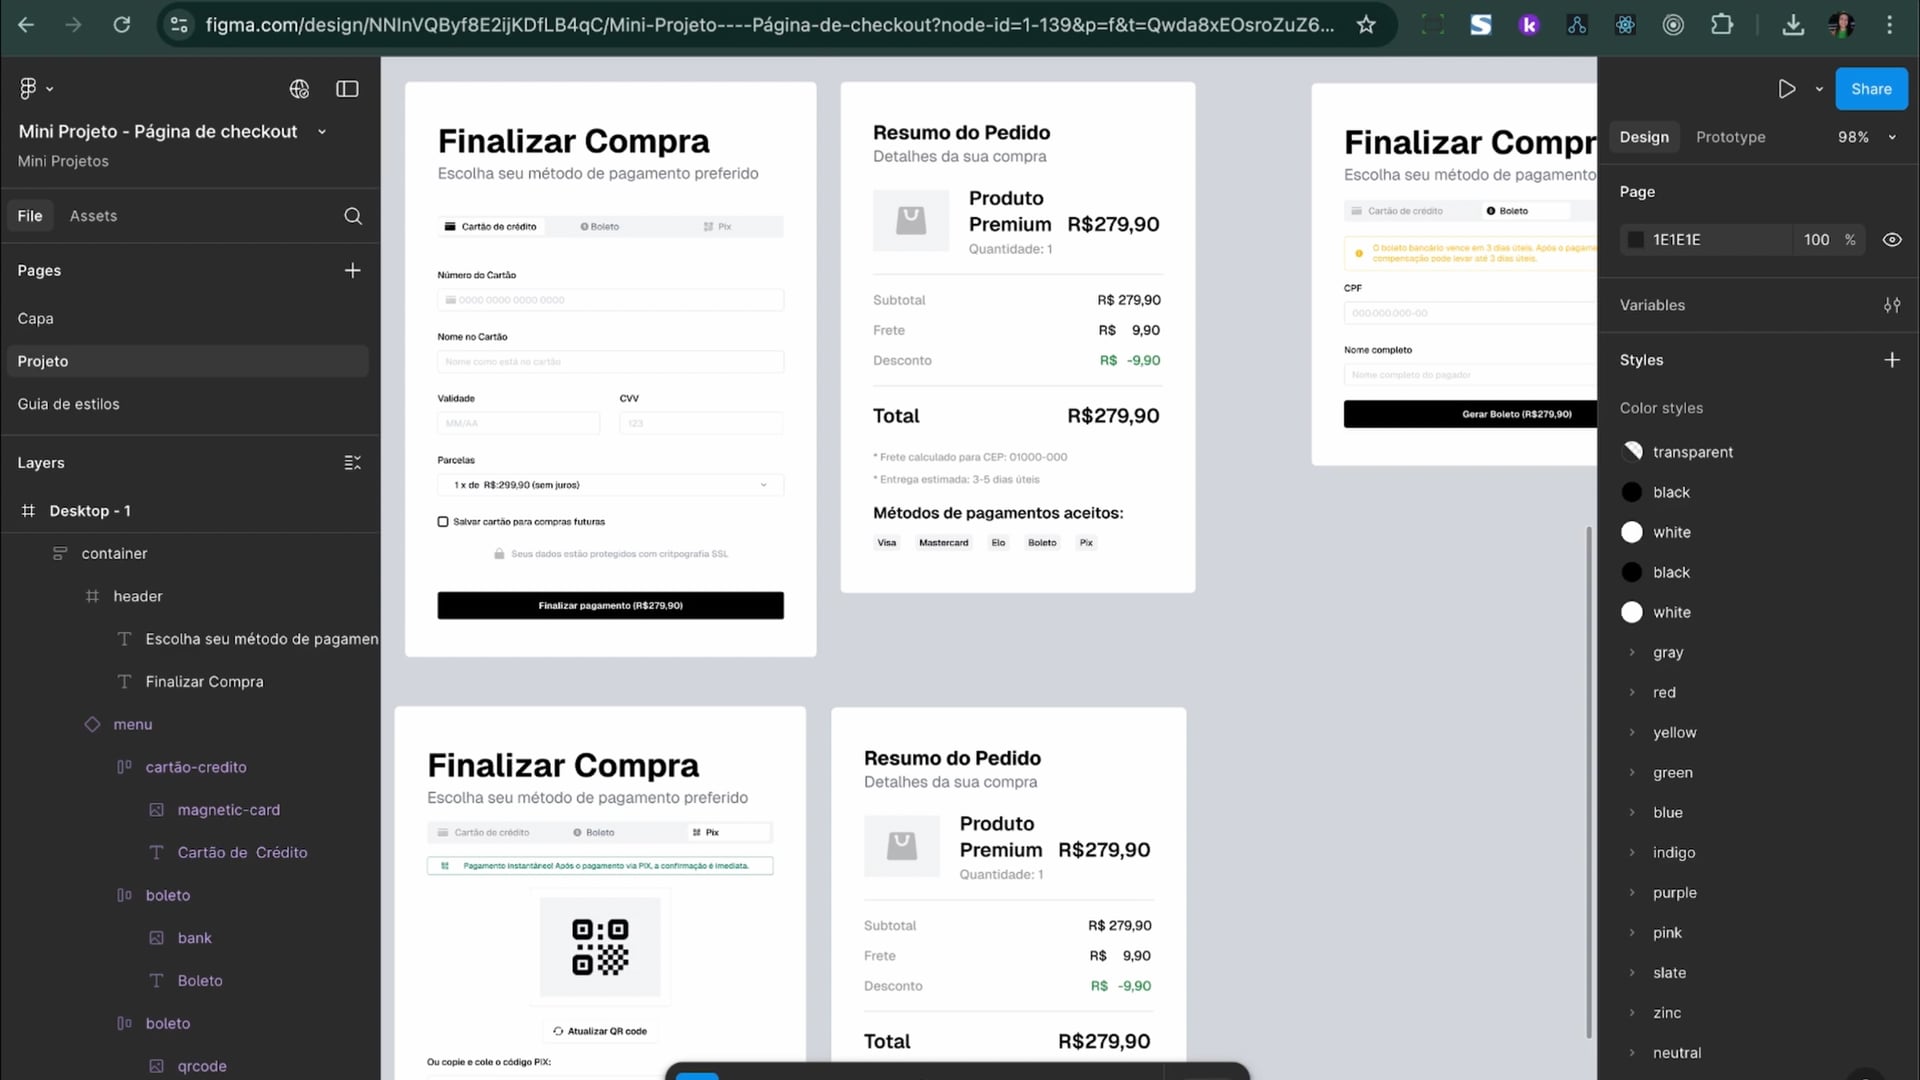Open the Variables settings icon

tap(1891, 305)
